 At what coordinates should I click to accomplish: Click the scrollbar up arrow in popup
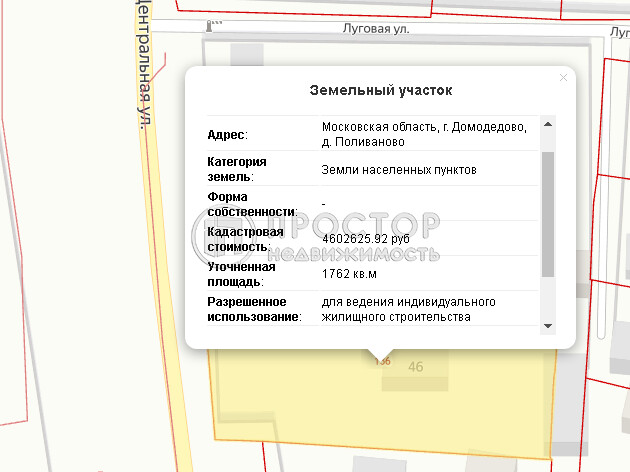547,125
